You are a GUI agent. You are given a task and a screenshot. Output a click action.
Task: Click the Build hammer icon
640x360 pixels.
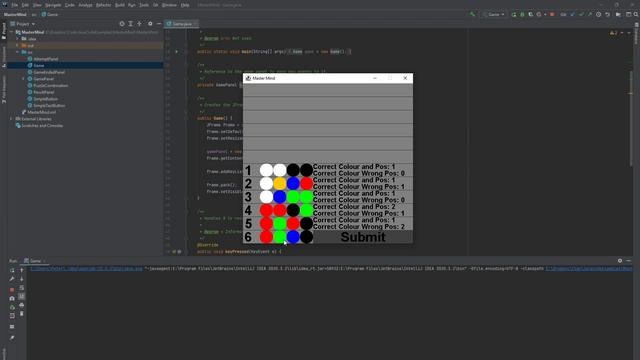click(x=472, y=14)
